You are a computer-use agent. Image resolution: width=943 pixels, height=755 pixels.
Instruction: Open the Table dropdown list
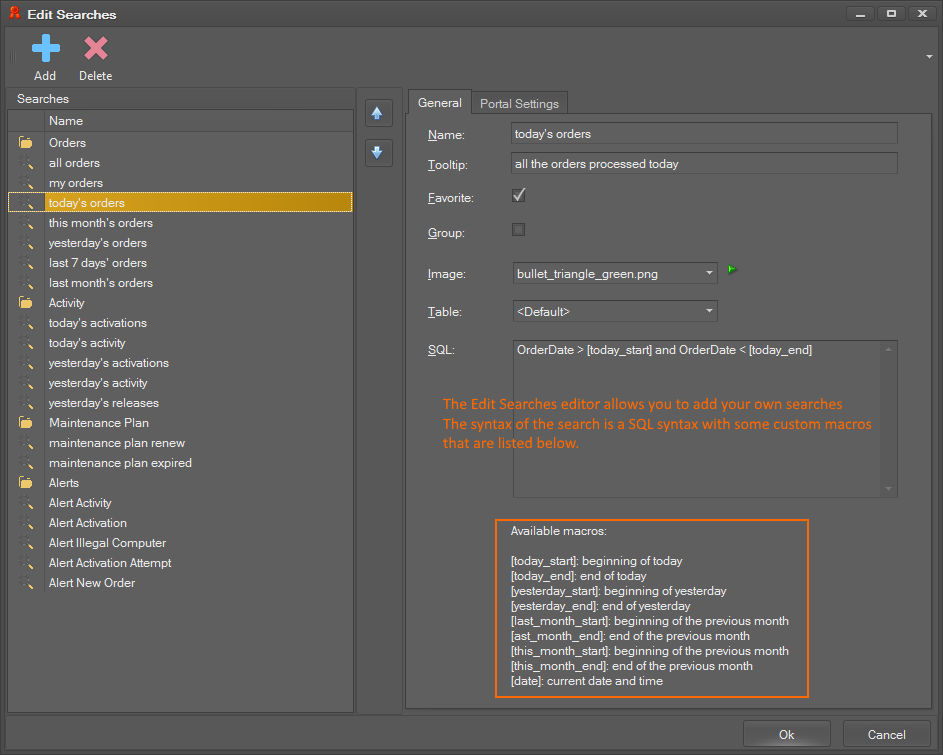(x=709, y=311)
